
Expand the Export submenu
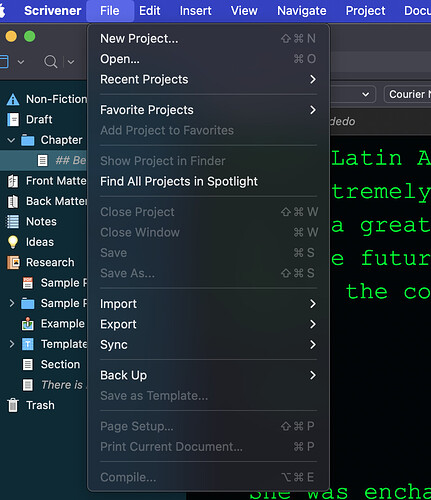pyautogui.click(x=208, y=324)
